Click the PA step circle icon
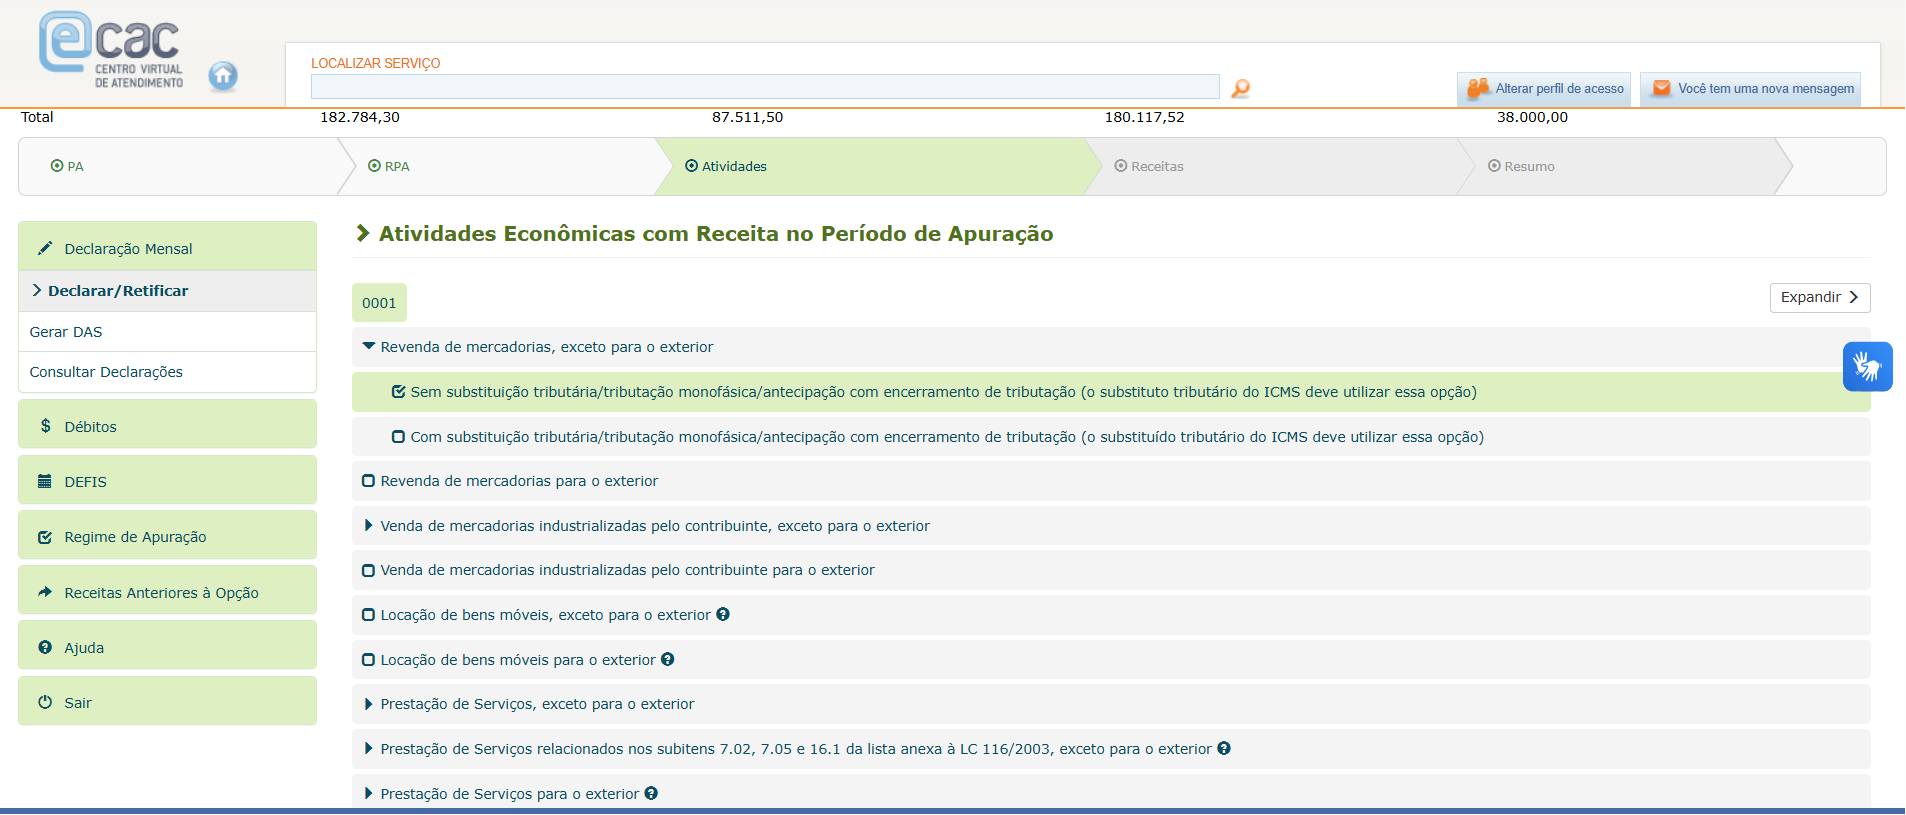This screenshot has width=1906, height=815. 57,166
